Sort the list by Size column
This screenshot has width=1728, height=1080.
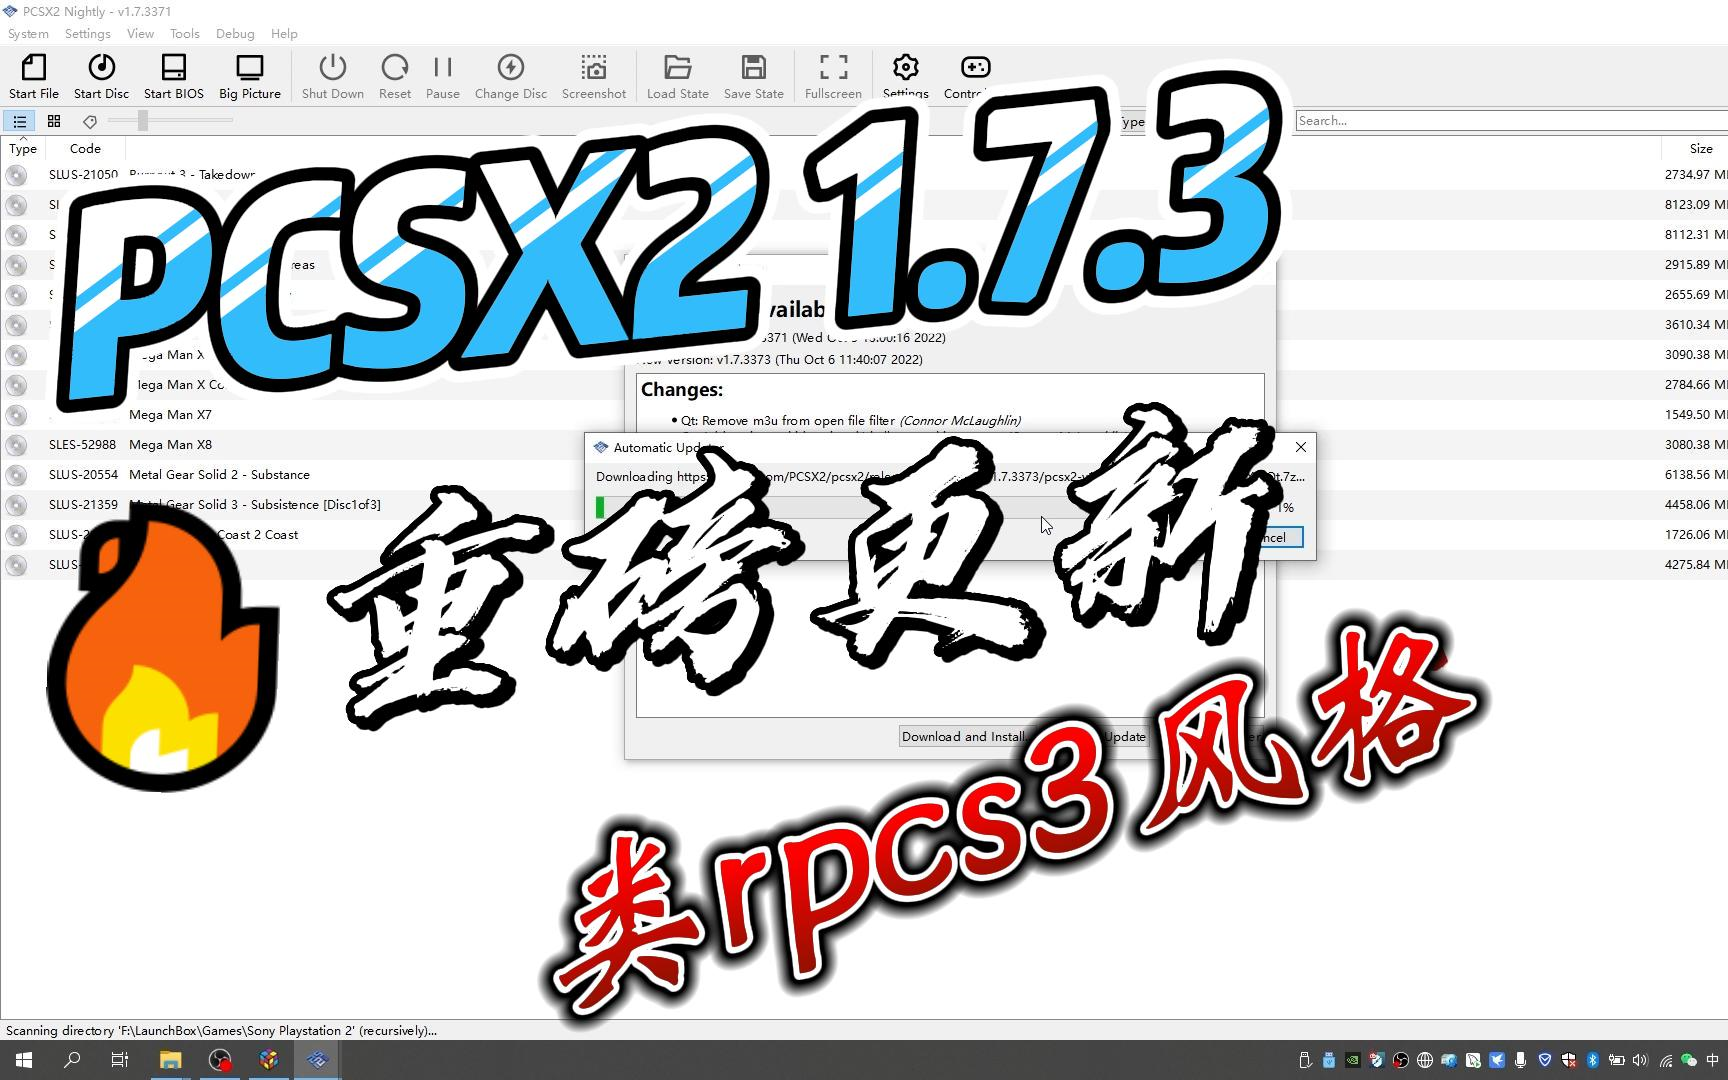(x=1701, y=148)
